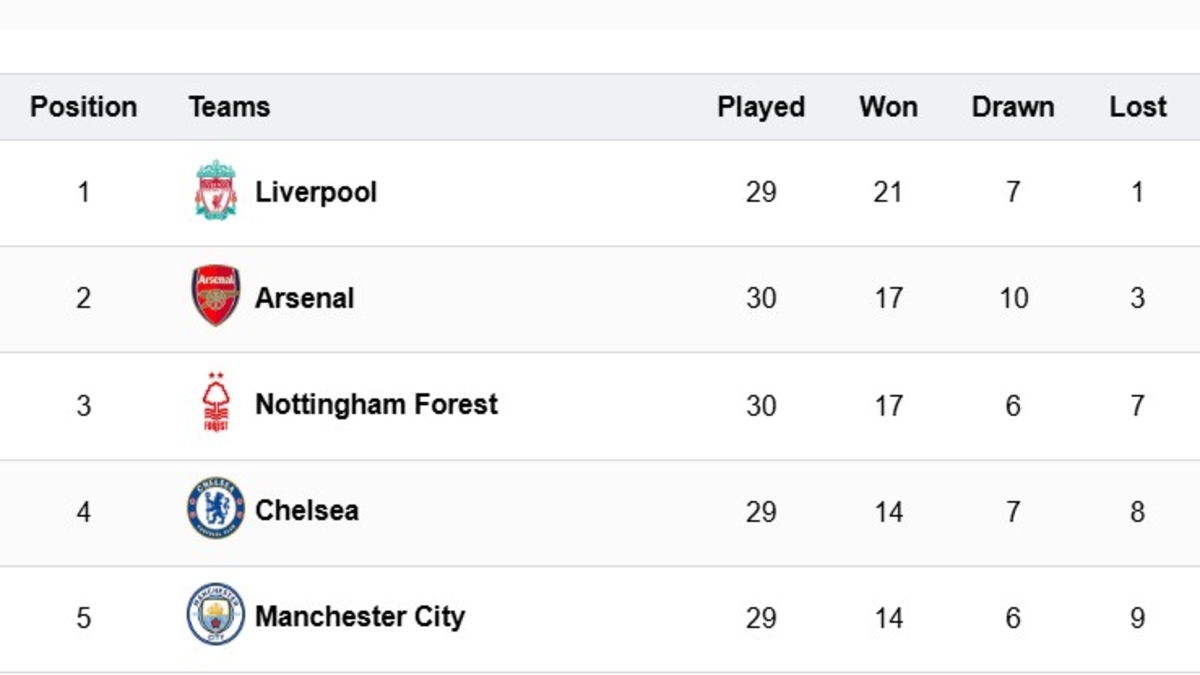Click the Liverpool club crest

(215, 190)
